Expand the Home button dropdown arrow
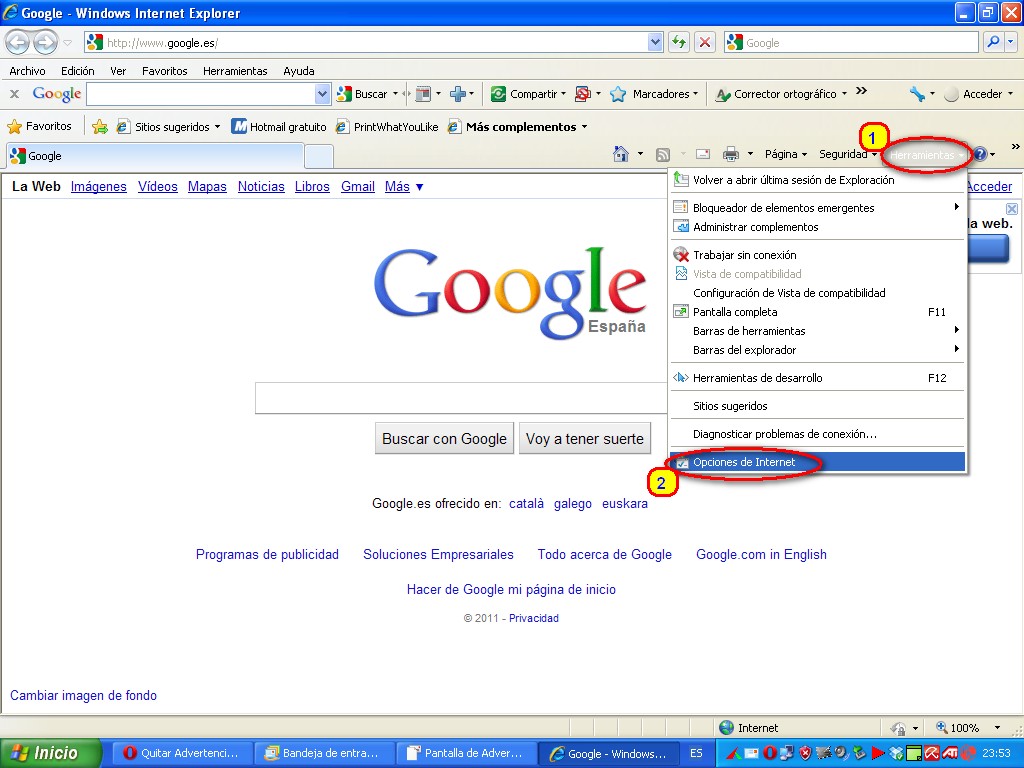Image resolution: width=1024 pixels, height=768 pixels. click(x=640, y=154)
